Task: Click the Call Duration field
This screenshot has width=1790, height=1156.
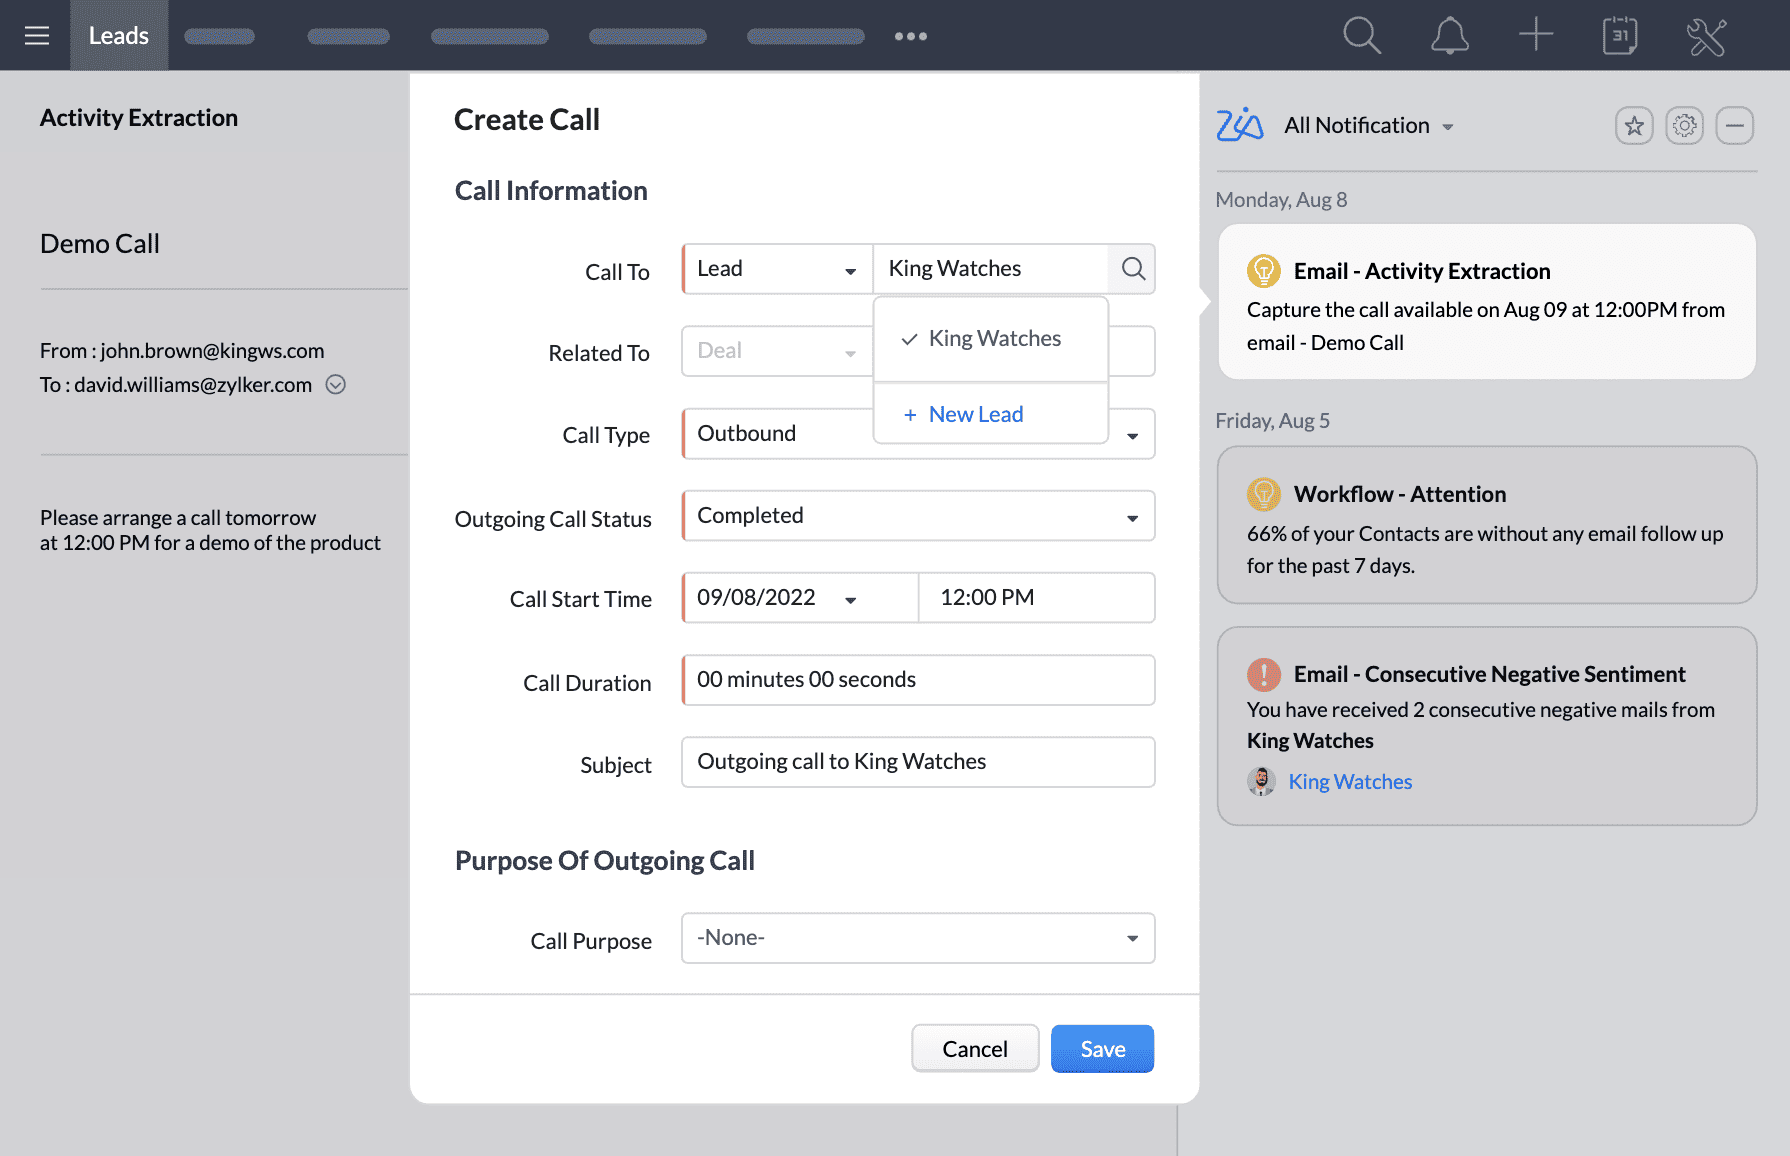Action: [x=918, y=680]
